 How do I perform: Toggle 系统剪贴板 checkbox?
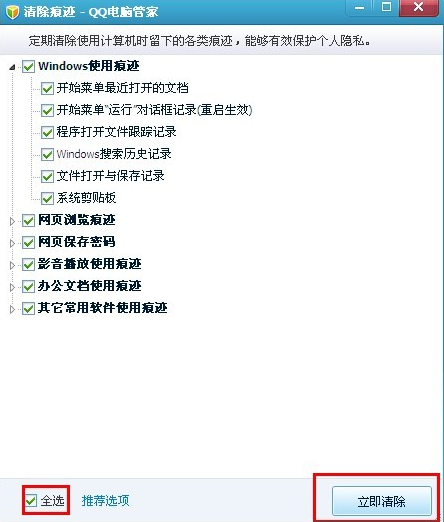coord(47,198)
